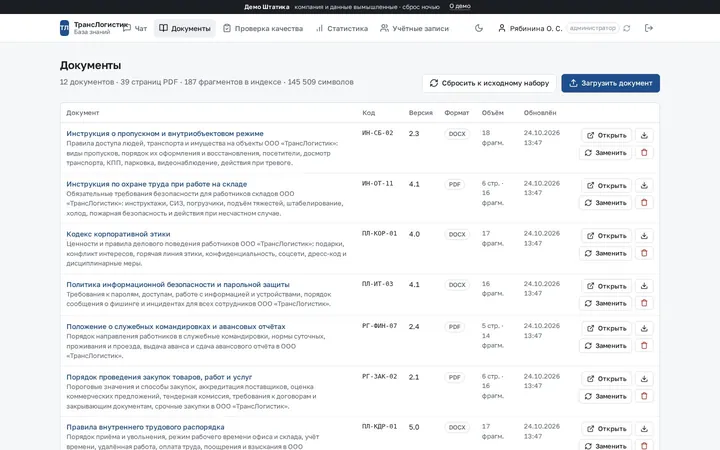This screenshot has width=720, height=450.
Task: Click title Инструкция по охране труда при работе на складе
Action: point(157,184)
